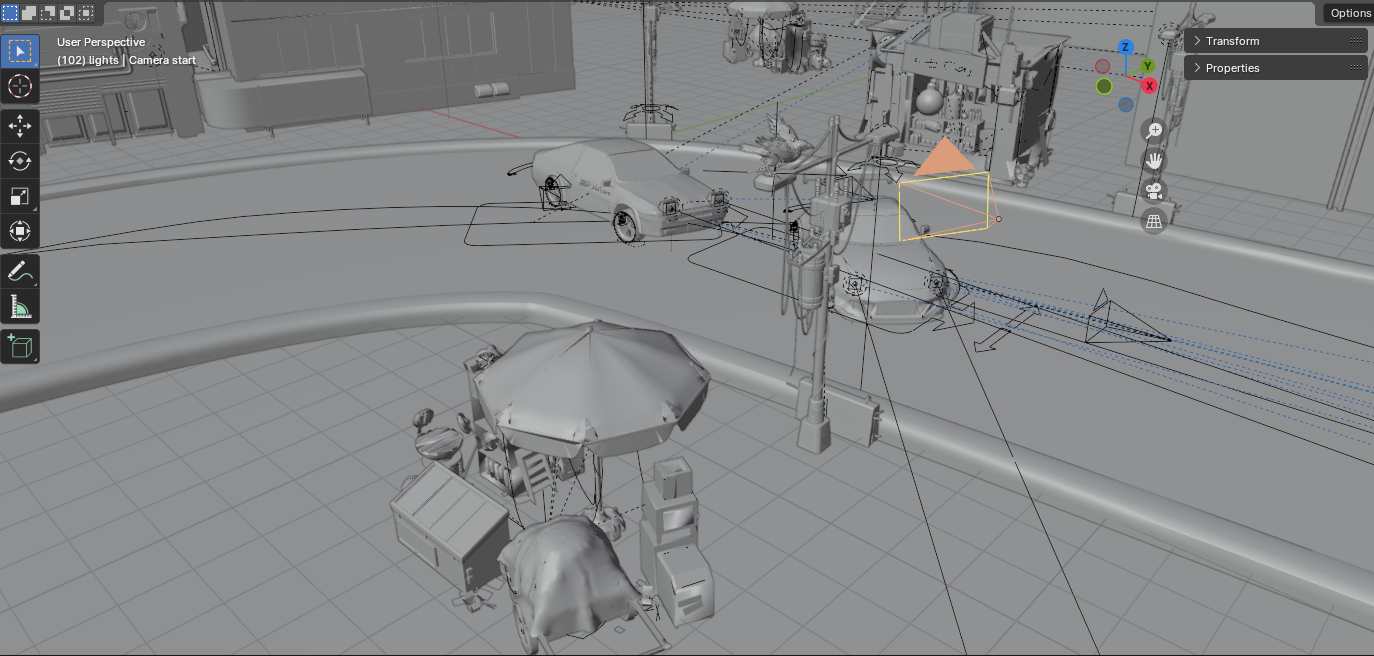Activate the 3D Cursor tool

[20, 86]
